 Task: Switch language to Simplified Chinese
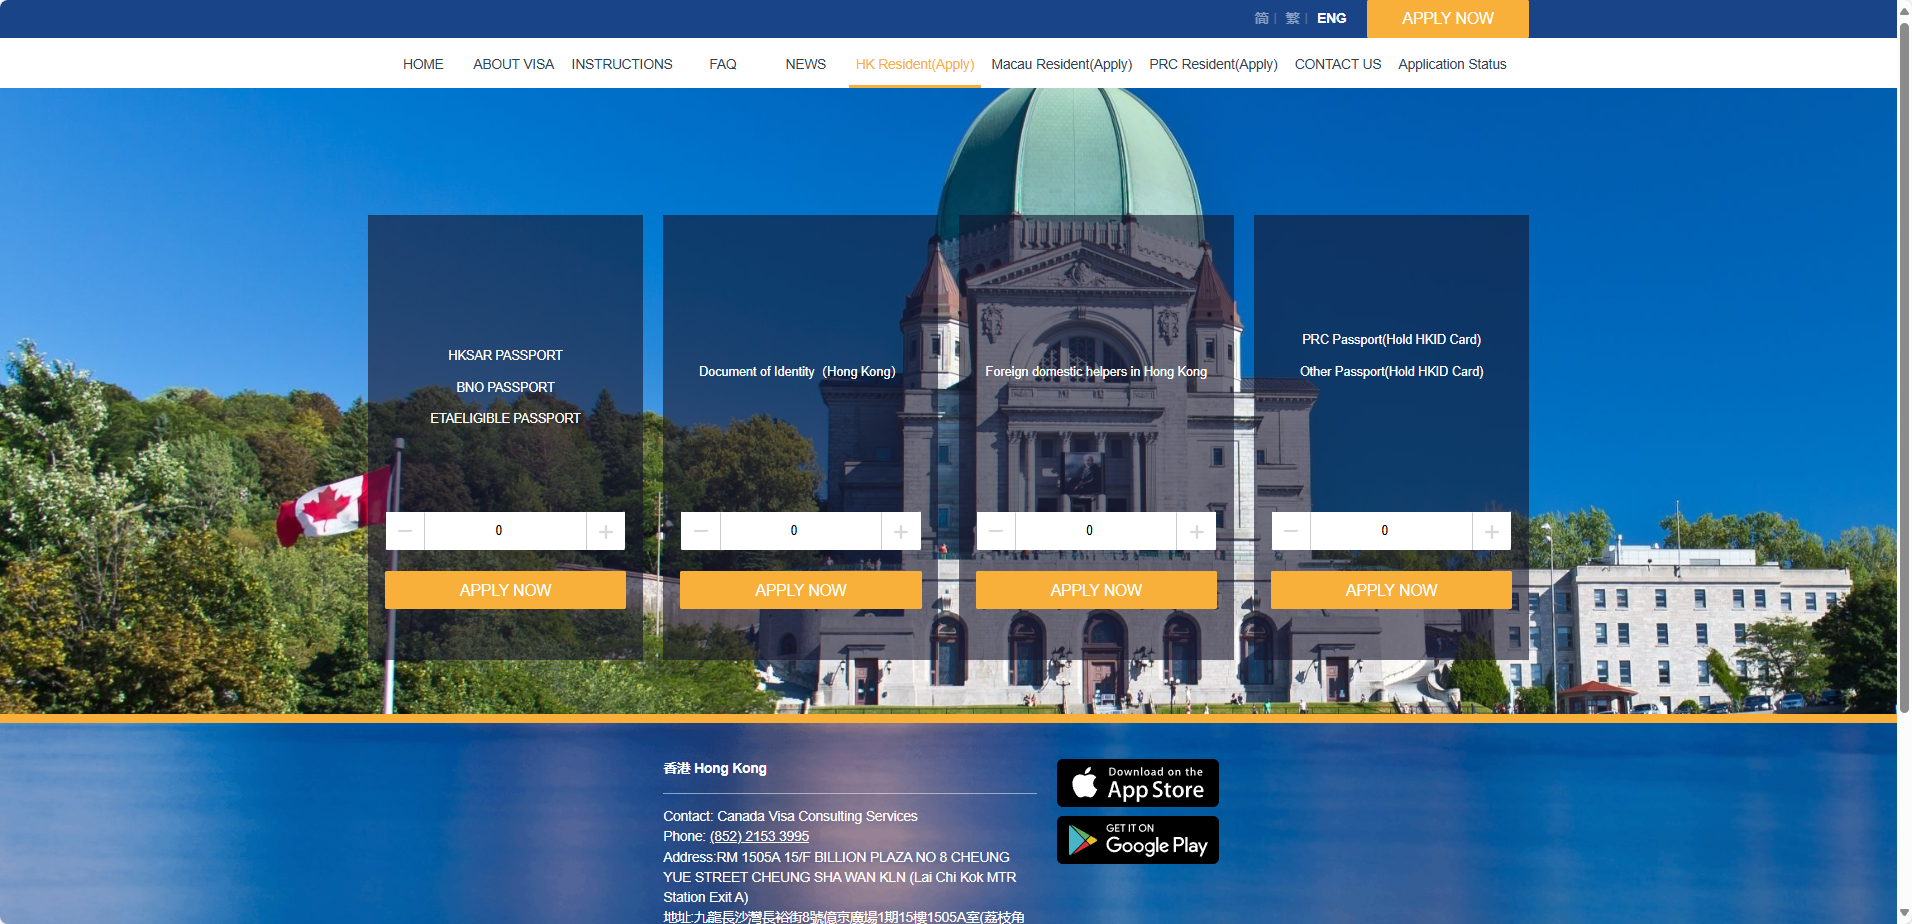tap(1261, 18)
